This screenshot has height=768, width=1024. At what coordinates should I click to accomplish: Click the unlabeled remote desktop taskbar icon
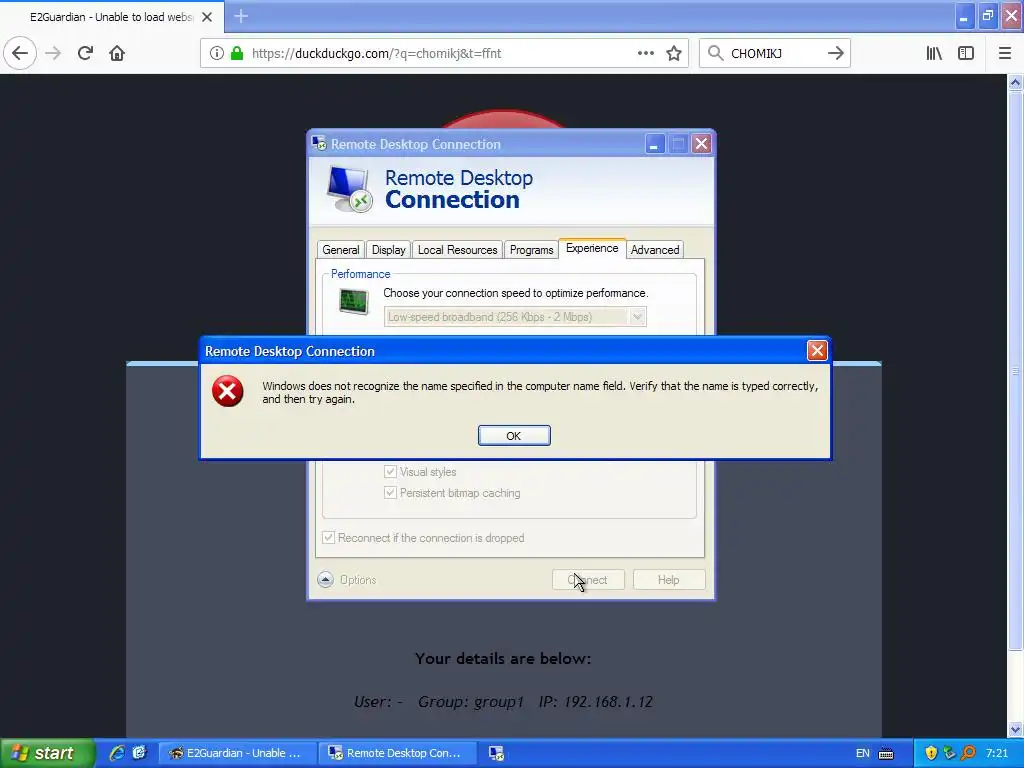tap(496, 753)
